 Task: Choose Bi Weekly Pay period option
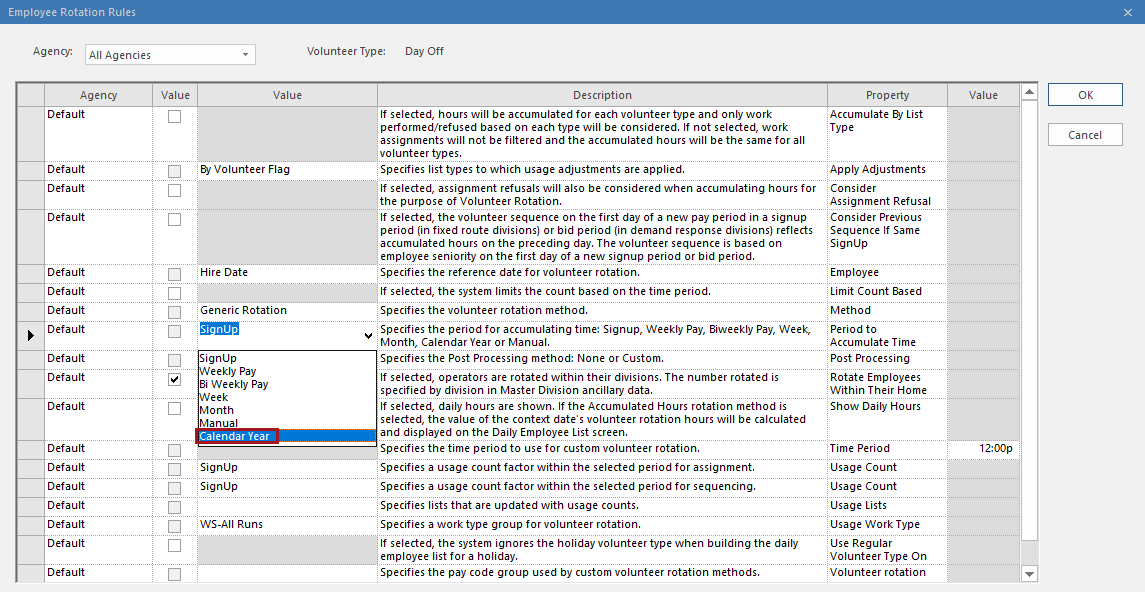233,384
